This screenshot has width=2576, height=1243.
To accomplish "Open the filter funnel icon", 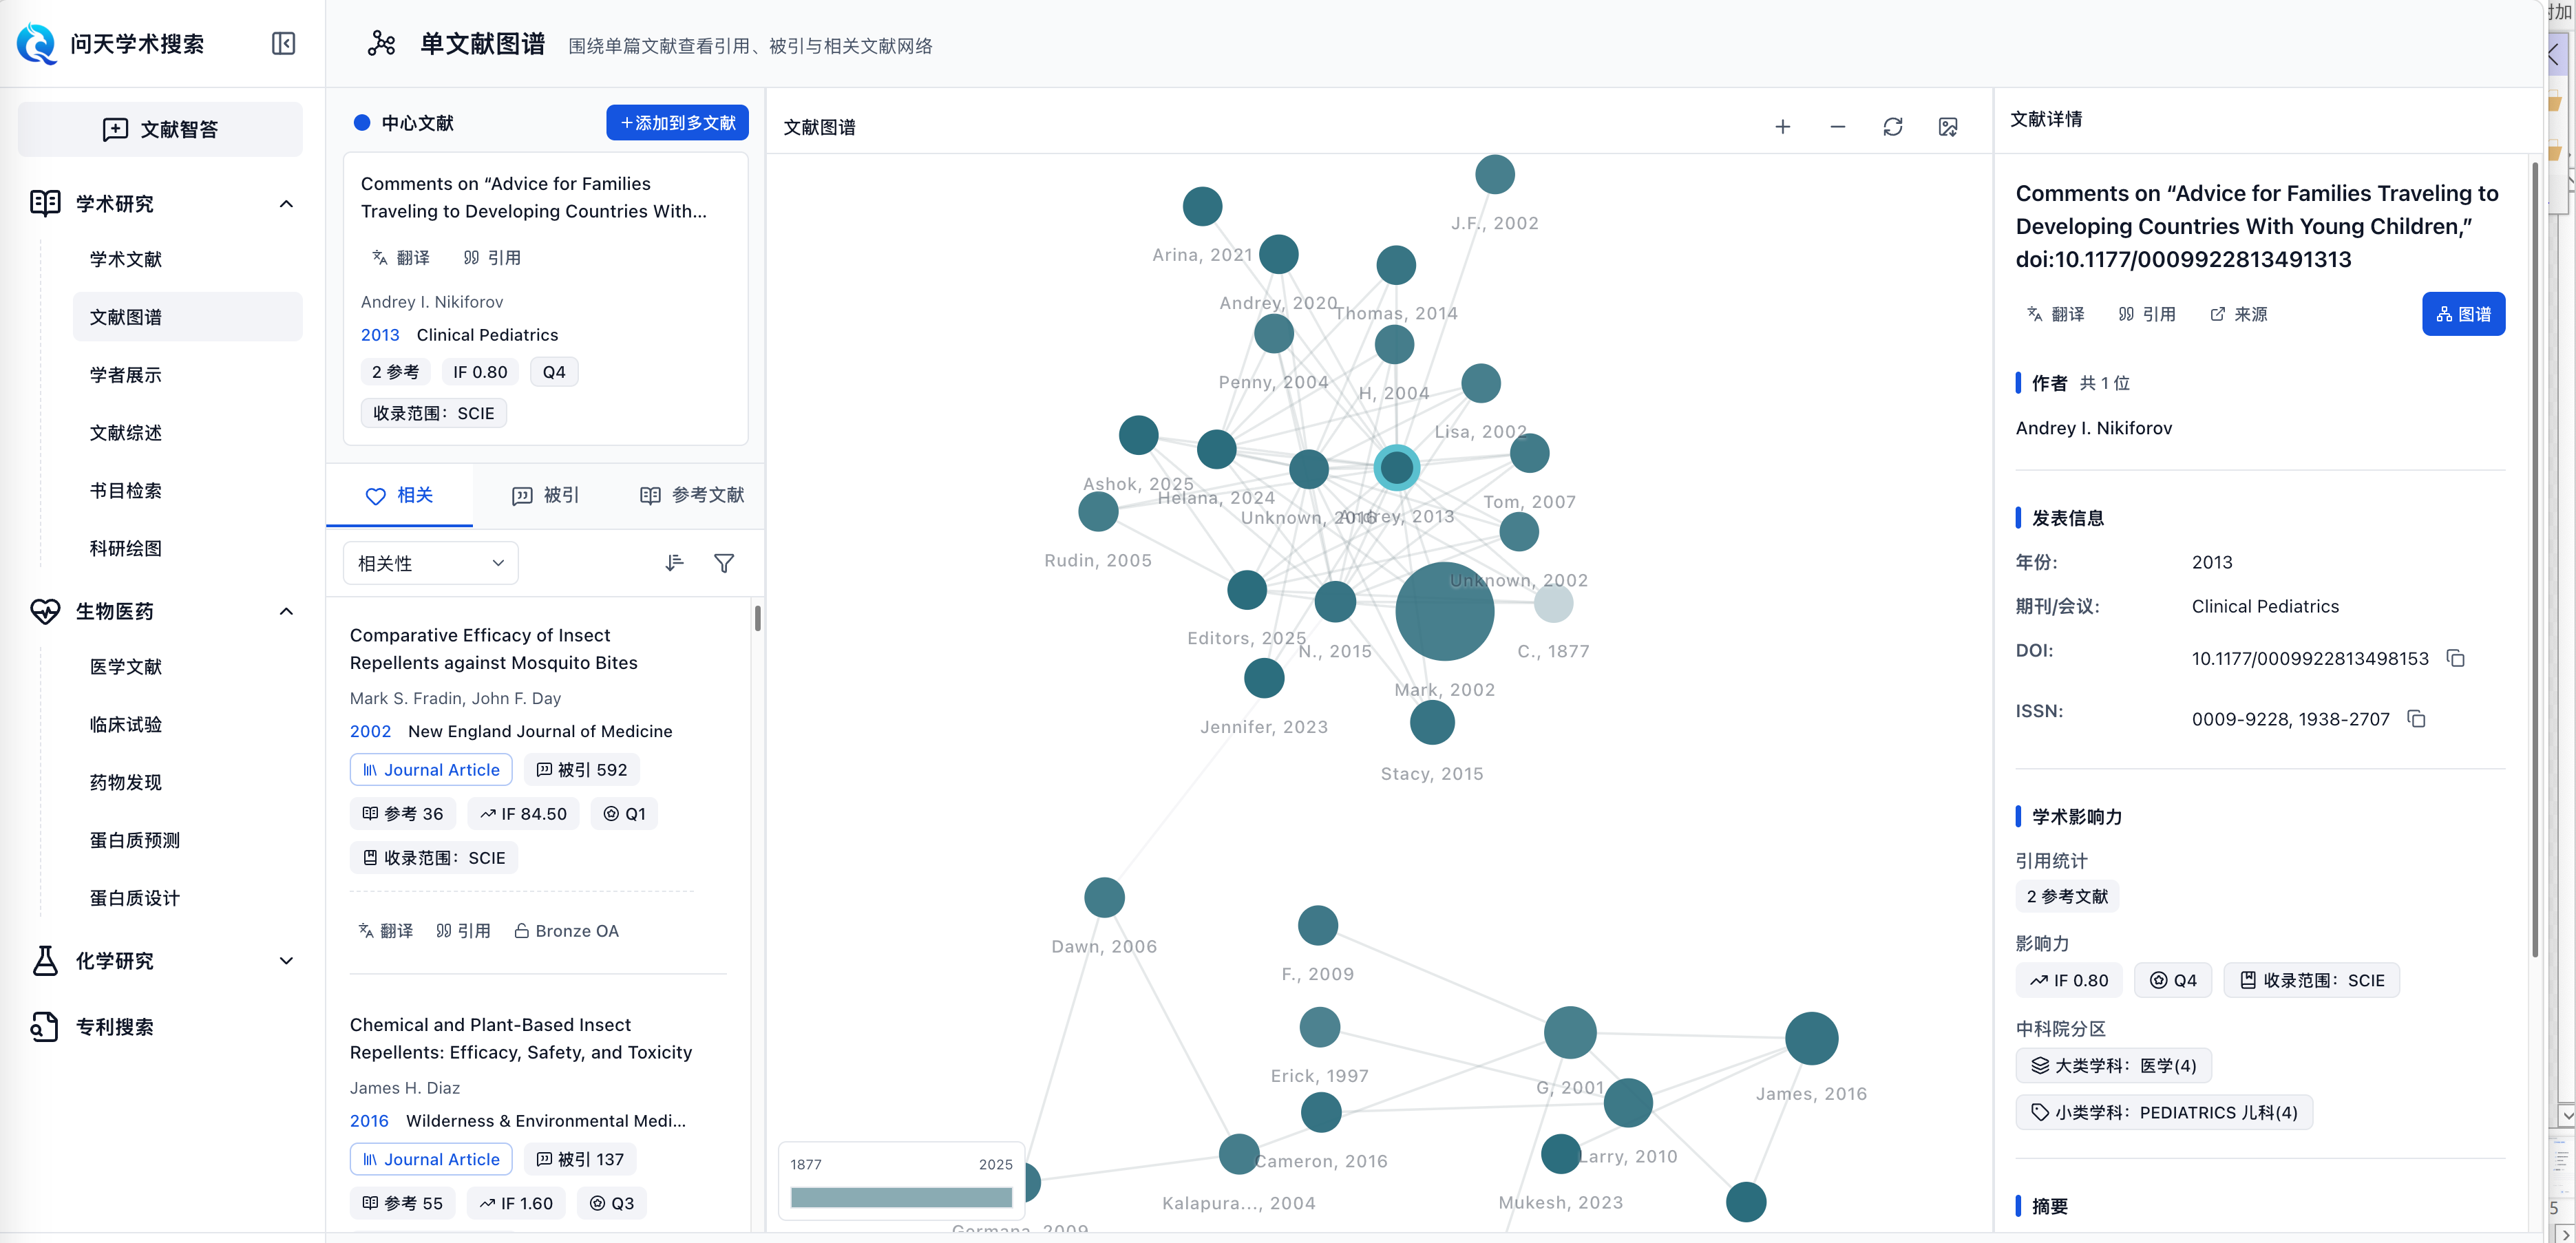I will [x=724, y=563].
